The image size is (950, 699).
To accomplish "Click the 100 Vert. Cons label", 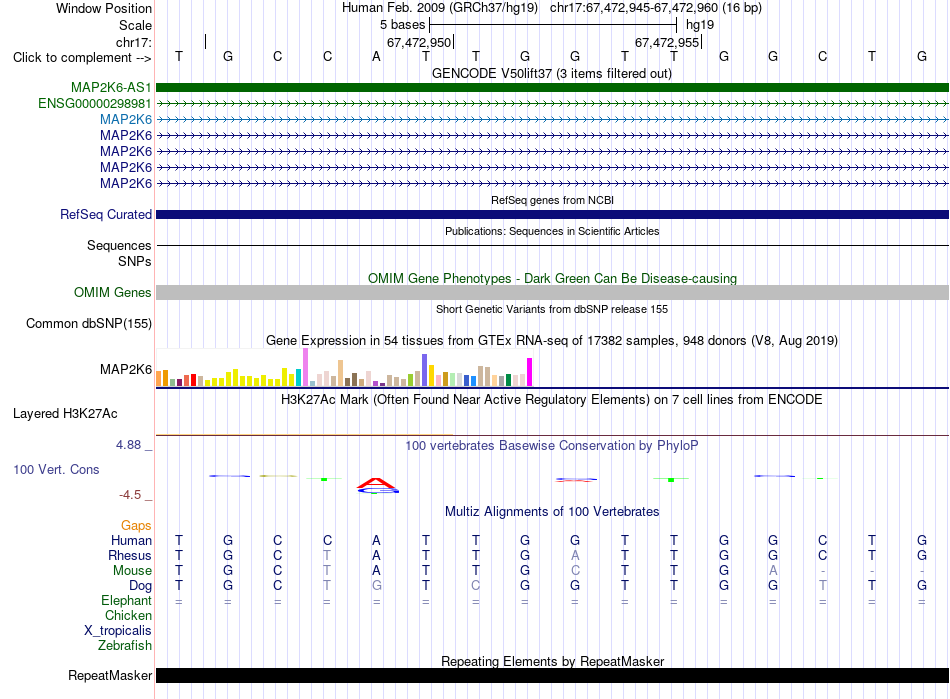I will (56, 469).
